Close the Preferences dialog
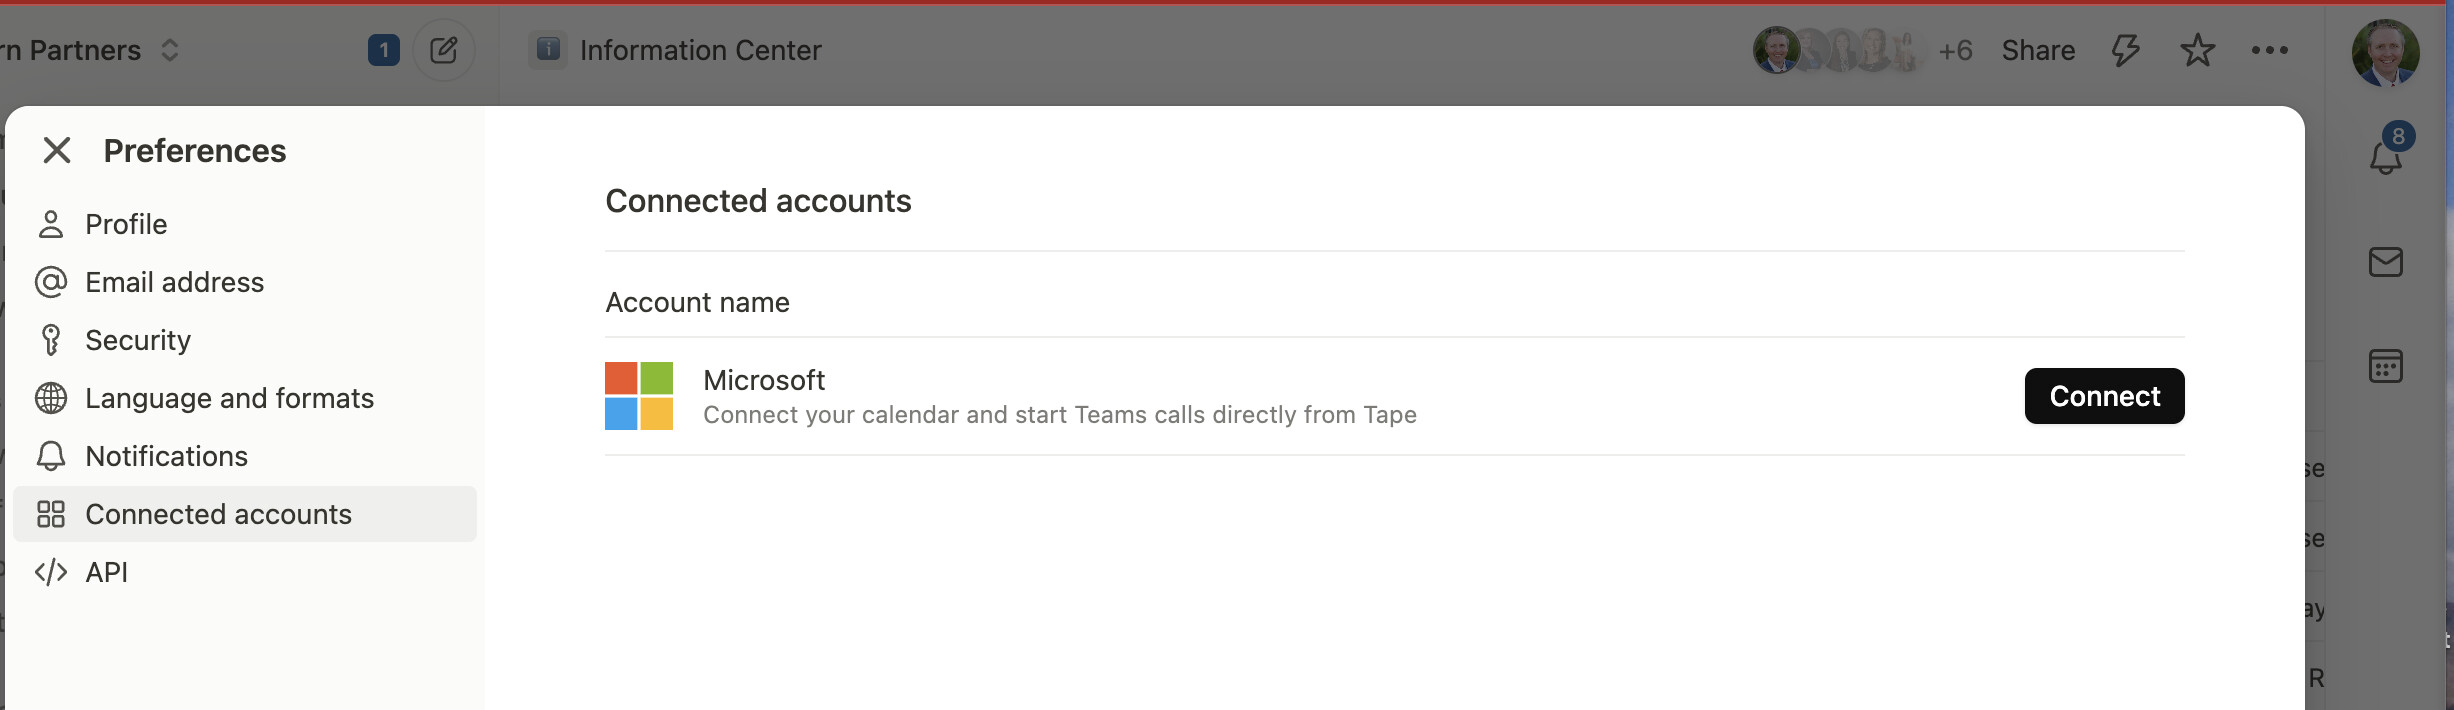This screenshot has width=2454, height=710. (57, 151)
